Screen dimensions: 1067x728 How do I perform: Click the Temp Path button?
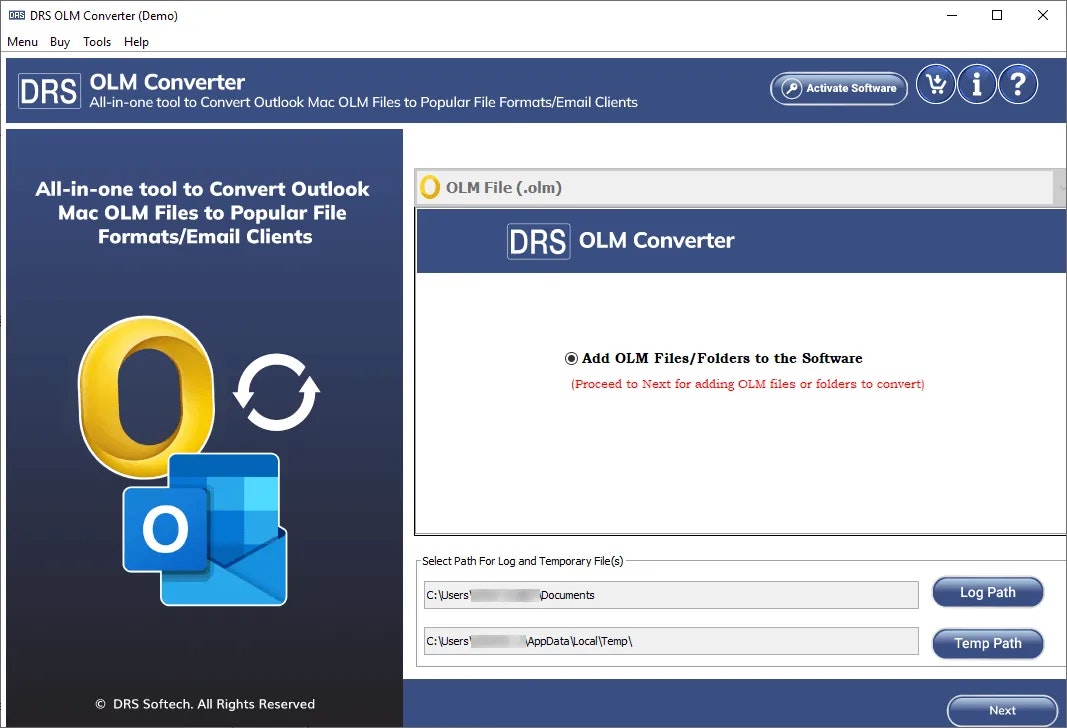(987, 643)
